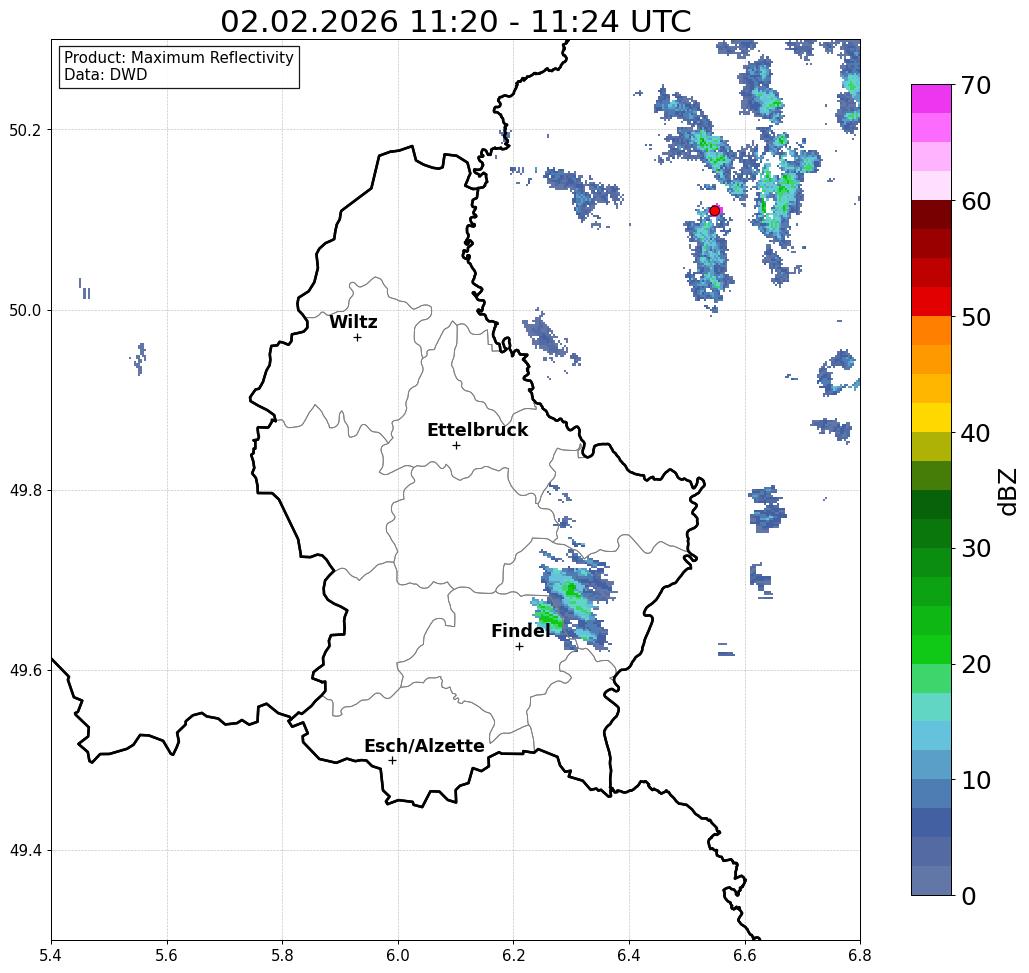Click the 30 tick on colorbar
This screenshot has width=1029, height=973.
tap(975, 549)
